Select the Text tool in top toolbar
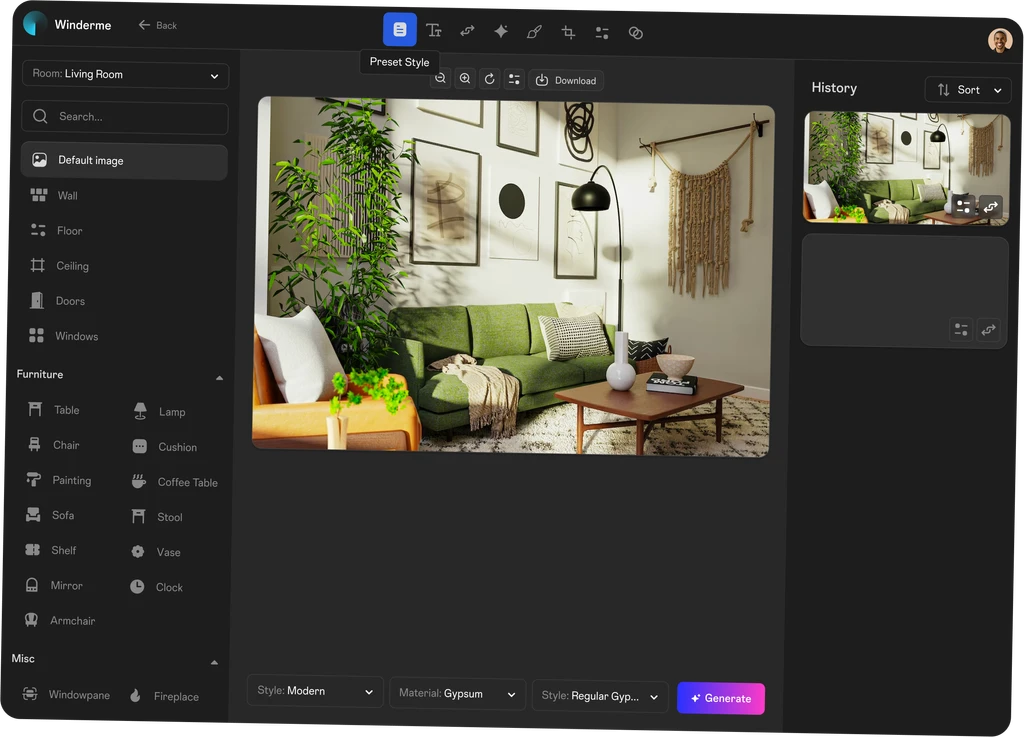Viewport: 1024px width, 737px height. click(x=433, y=31)
